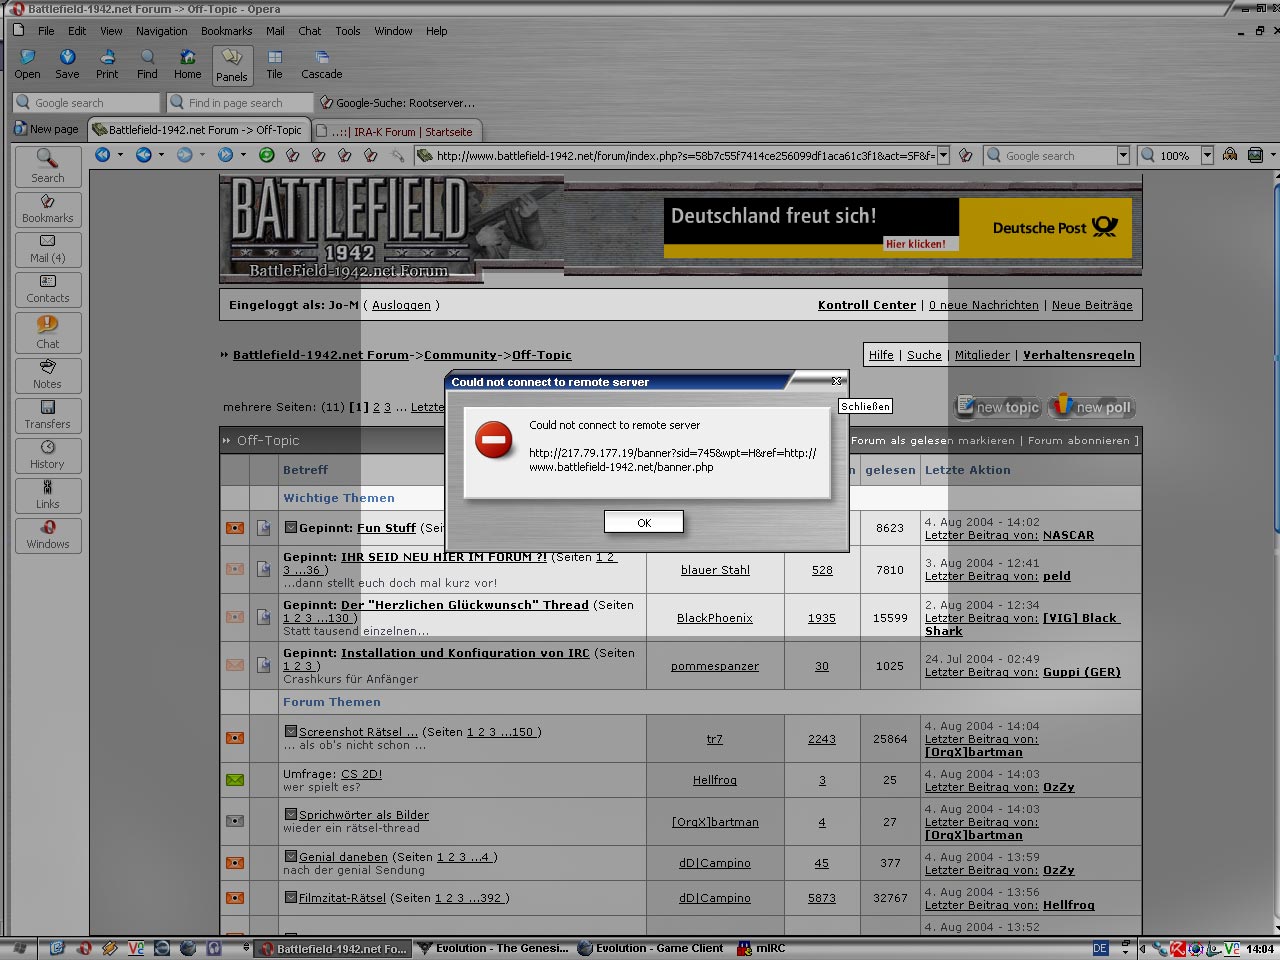Open the History side panel
The height and width of the screenshot is (960, 1280).
click(47, 455)
